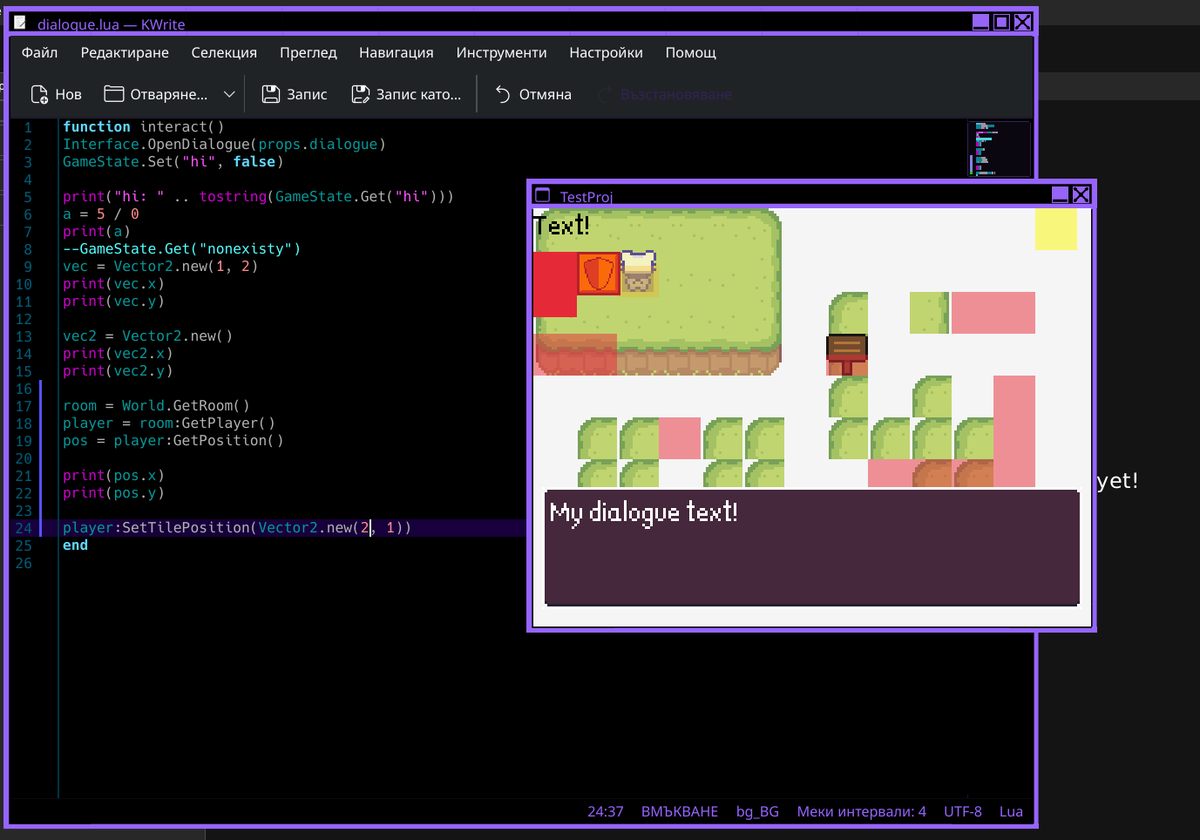The height and width of the screenshot is (840, 1200).
Task: Click the player:SetTilePosition code line
Action: point(237,528)
